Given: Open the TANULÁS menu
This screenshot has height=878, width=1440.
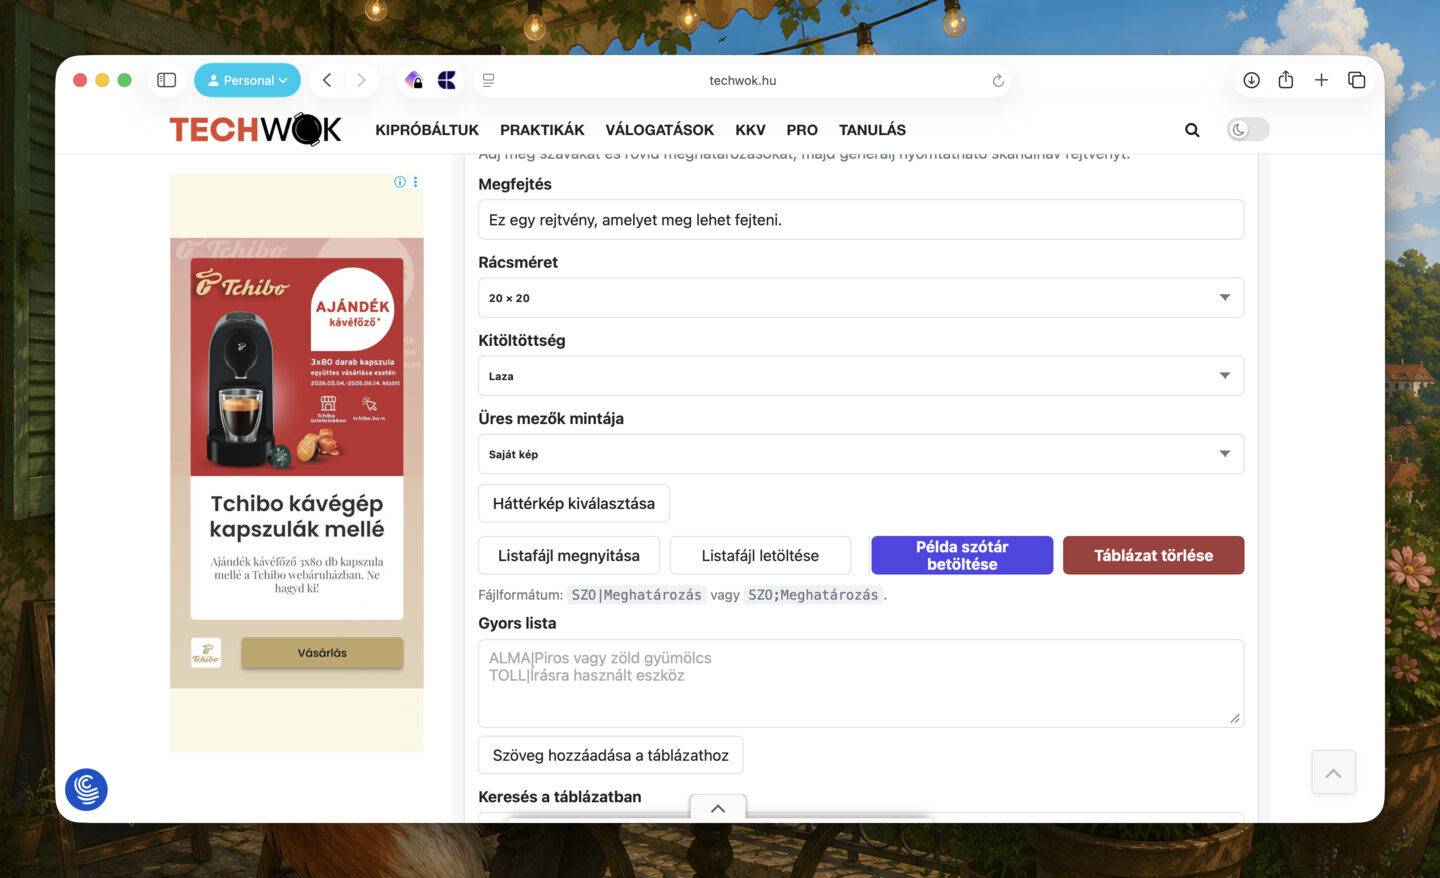Looking at the screenshot, I should [872, 130].
